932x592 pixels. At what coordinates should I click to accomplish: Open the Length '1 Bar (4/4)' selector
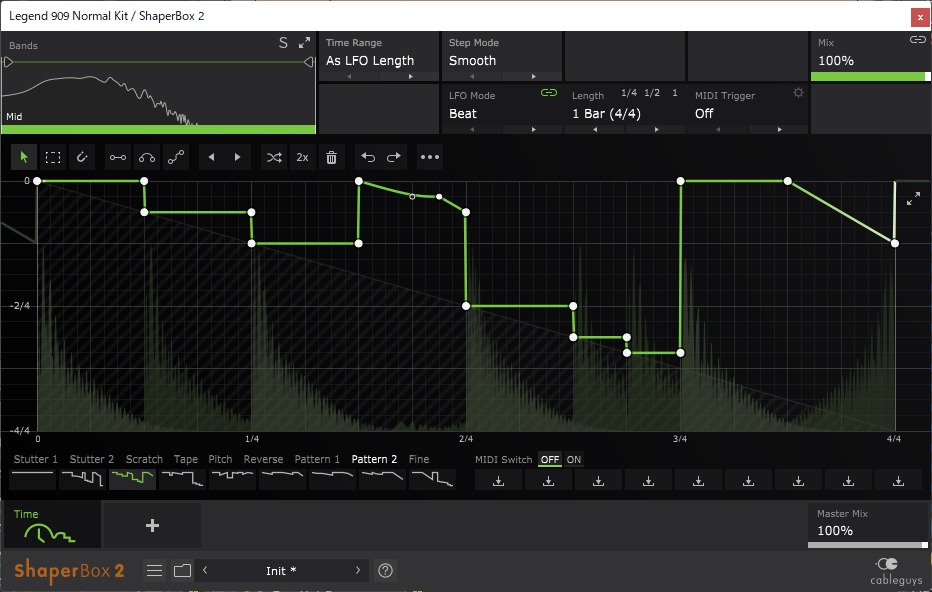tap(606, 114)
